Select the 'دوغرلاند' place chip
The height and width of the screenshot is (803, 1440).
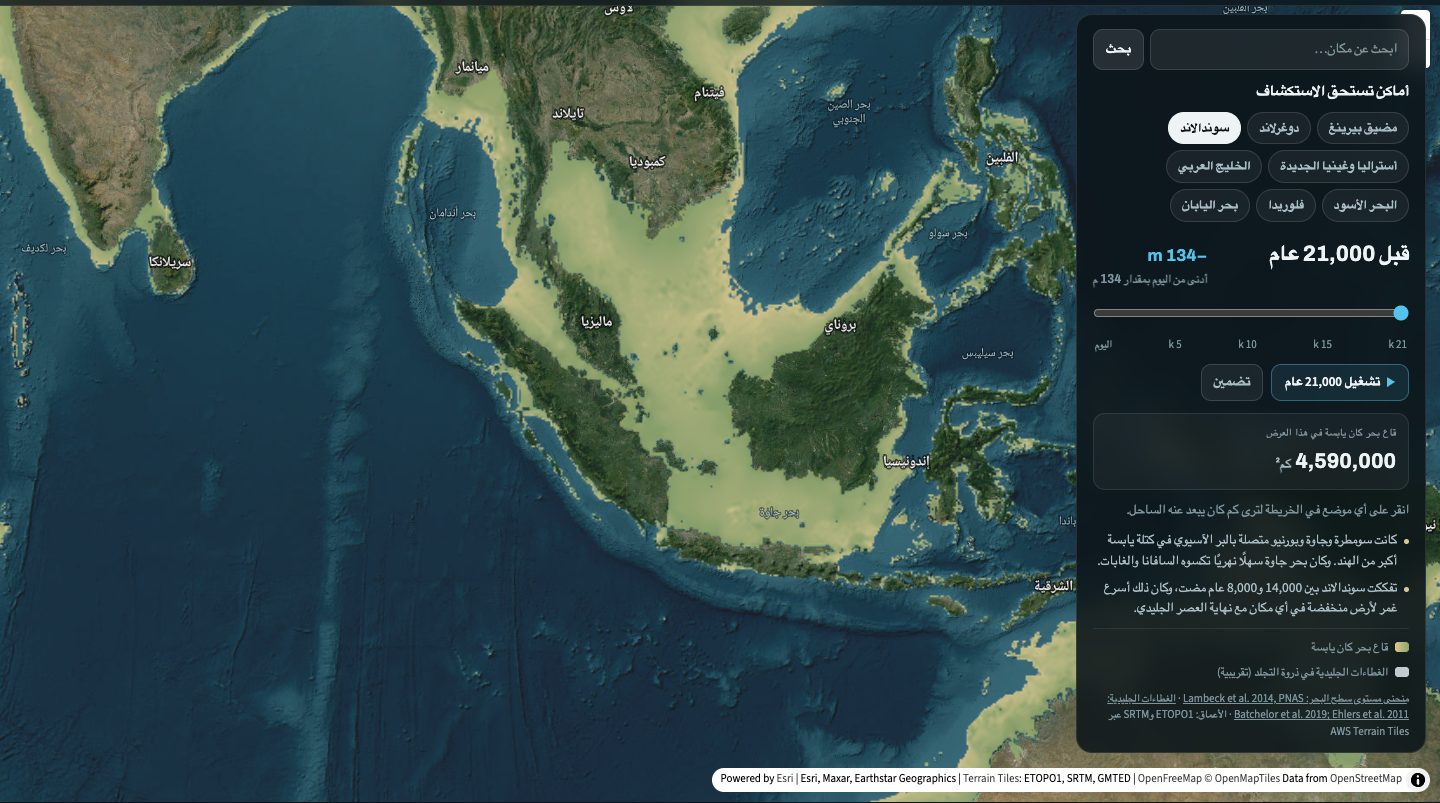click(x=1278, y=128)
